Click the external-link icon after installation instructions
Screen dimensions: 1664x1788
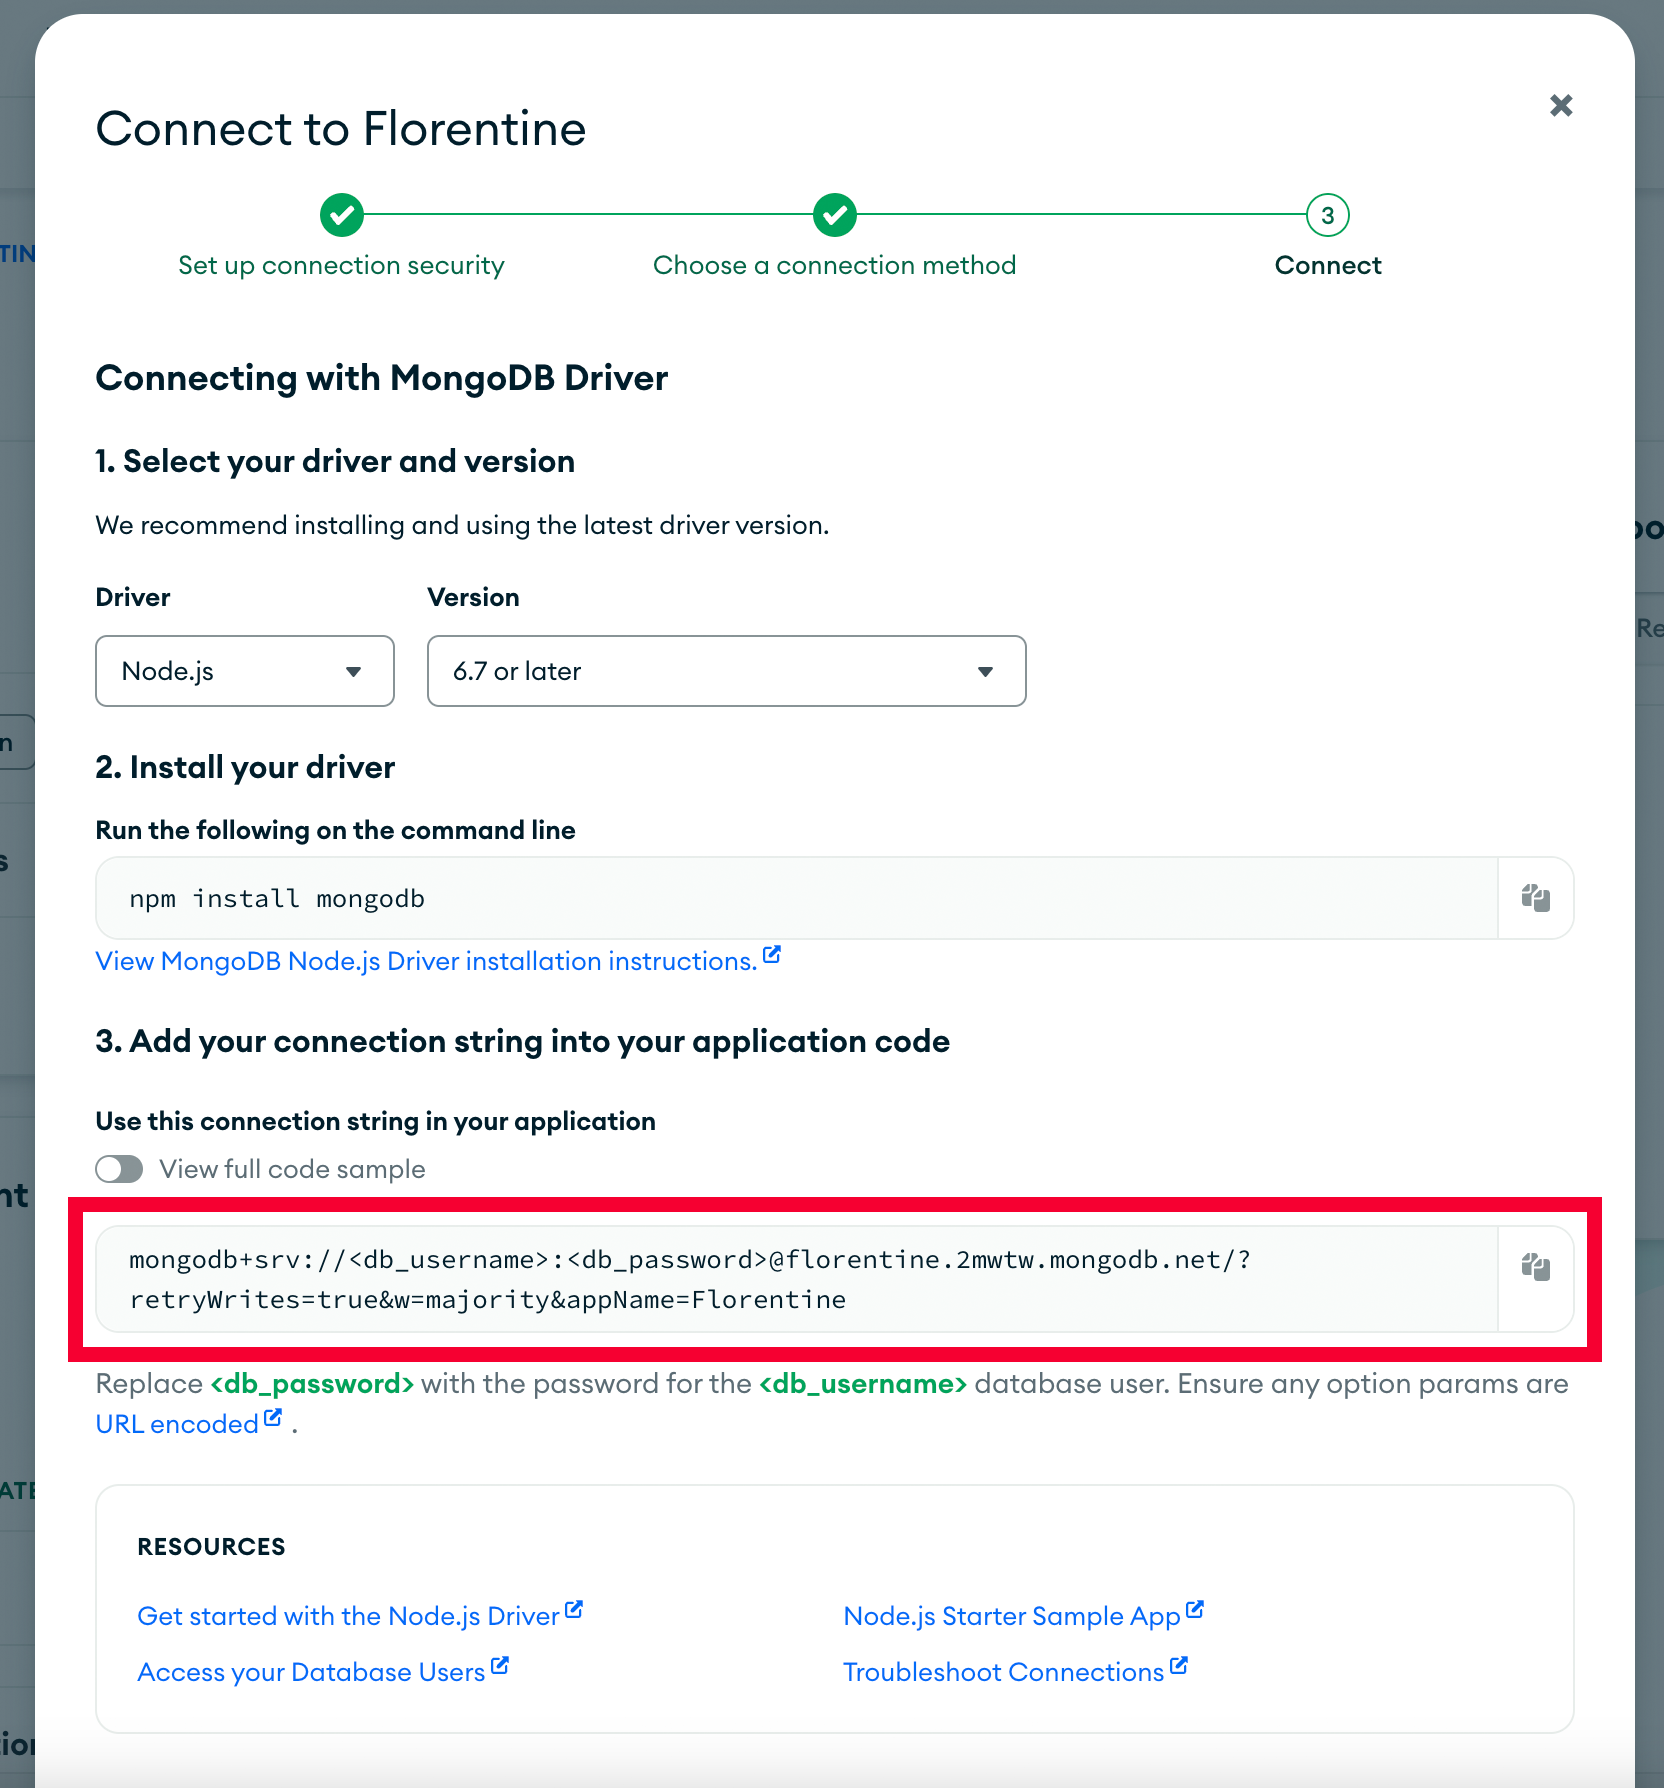(x=771, y=955)
